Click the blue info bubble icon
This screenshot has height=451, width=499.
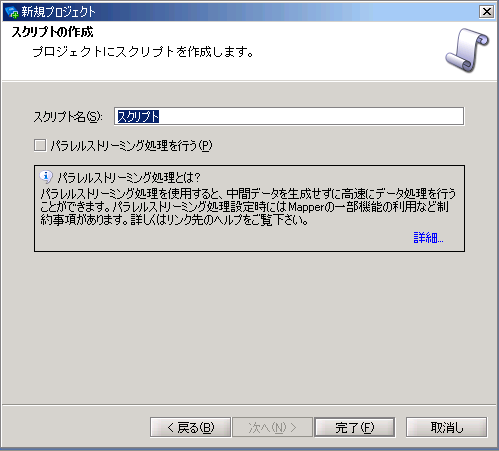click(46, 177)
